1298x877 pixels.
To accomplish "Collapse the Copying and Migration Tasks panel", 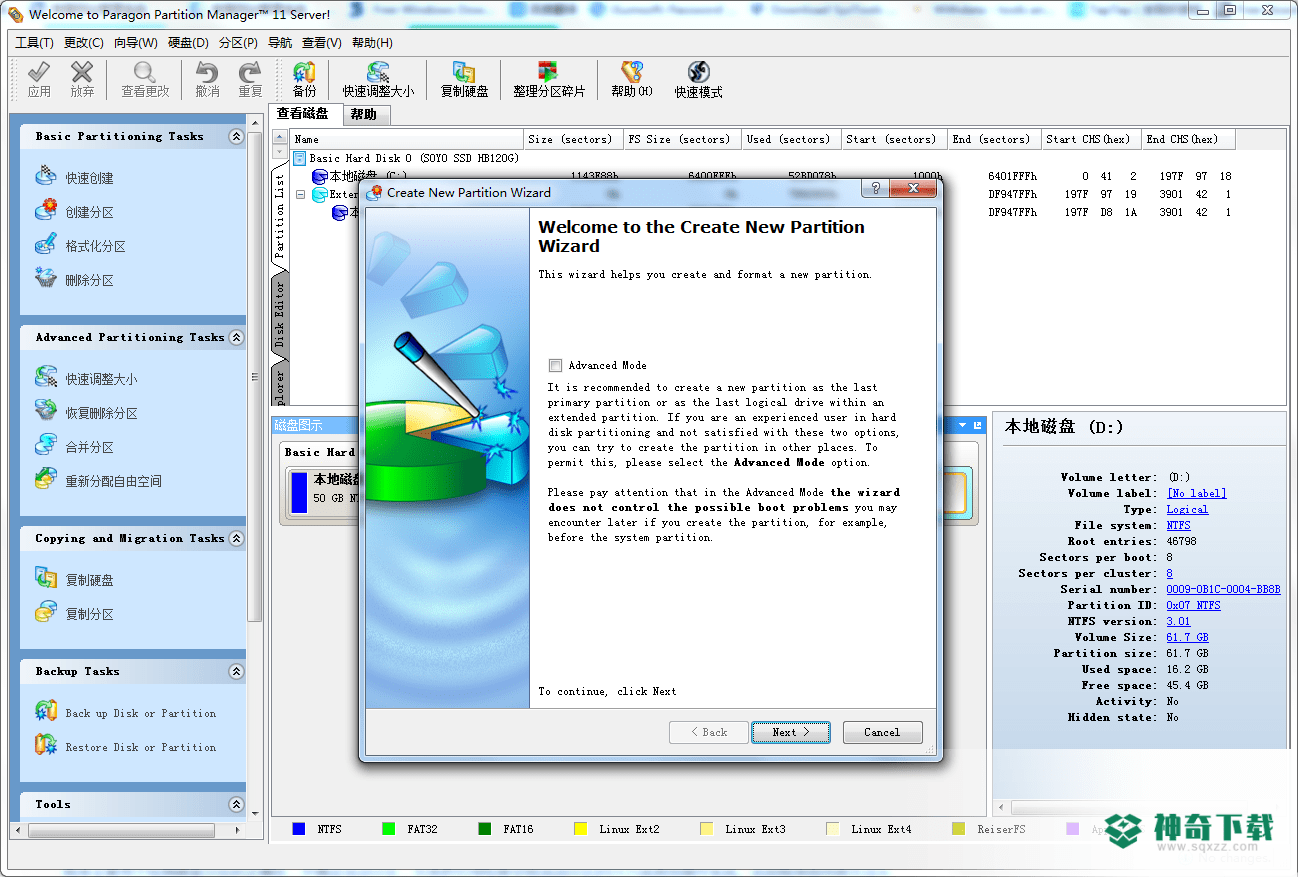I will click(236, 539).
